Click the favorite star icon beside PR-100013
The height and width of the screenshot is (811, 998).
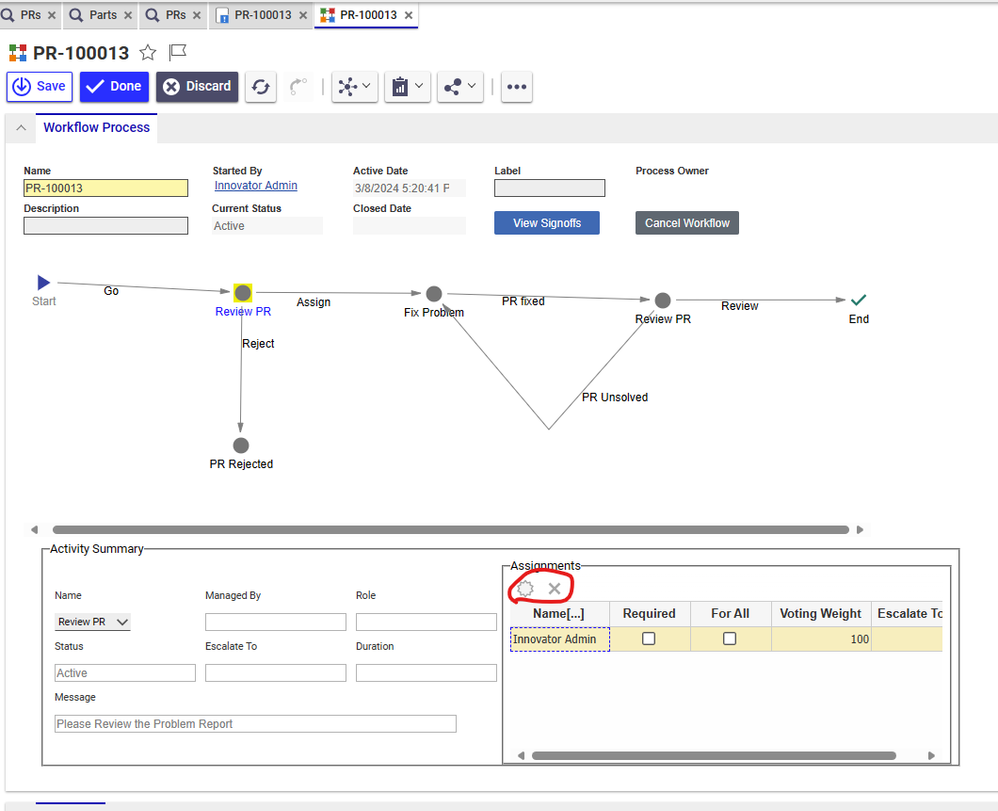click(148, 53)
